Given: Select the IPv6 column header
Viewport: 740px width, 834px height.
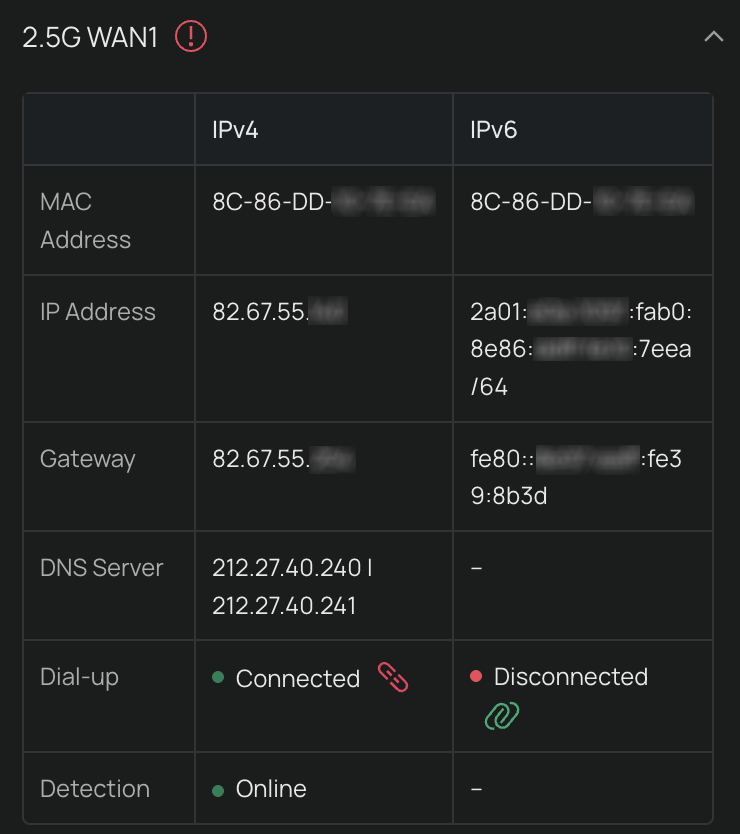Looking at the screenshot, I should 494,130.
